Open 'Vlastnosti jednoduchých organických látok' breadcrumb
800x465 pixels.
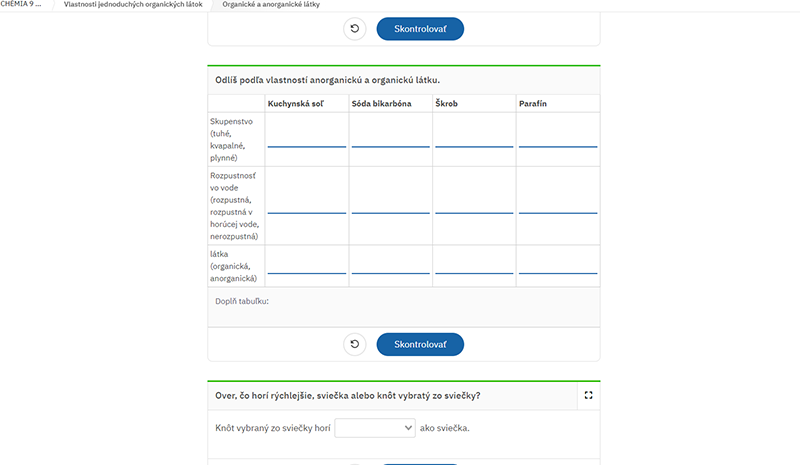pos(133,4)
